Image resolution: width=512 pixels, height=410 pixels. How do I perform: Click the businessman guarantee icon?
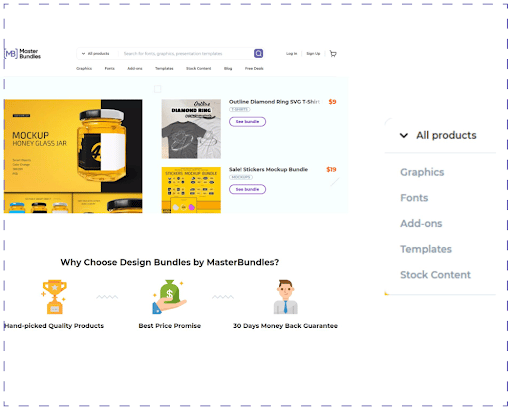[285, 297]
